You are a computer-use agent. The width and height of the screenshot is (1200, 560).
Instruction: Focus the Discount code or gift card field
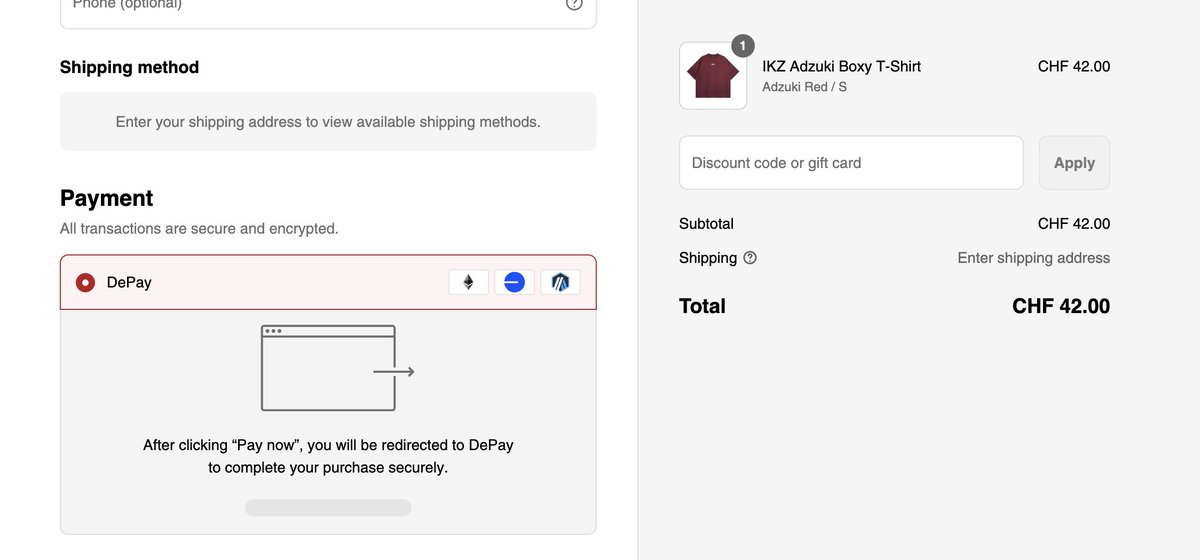coord(851,163)
